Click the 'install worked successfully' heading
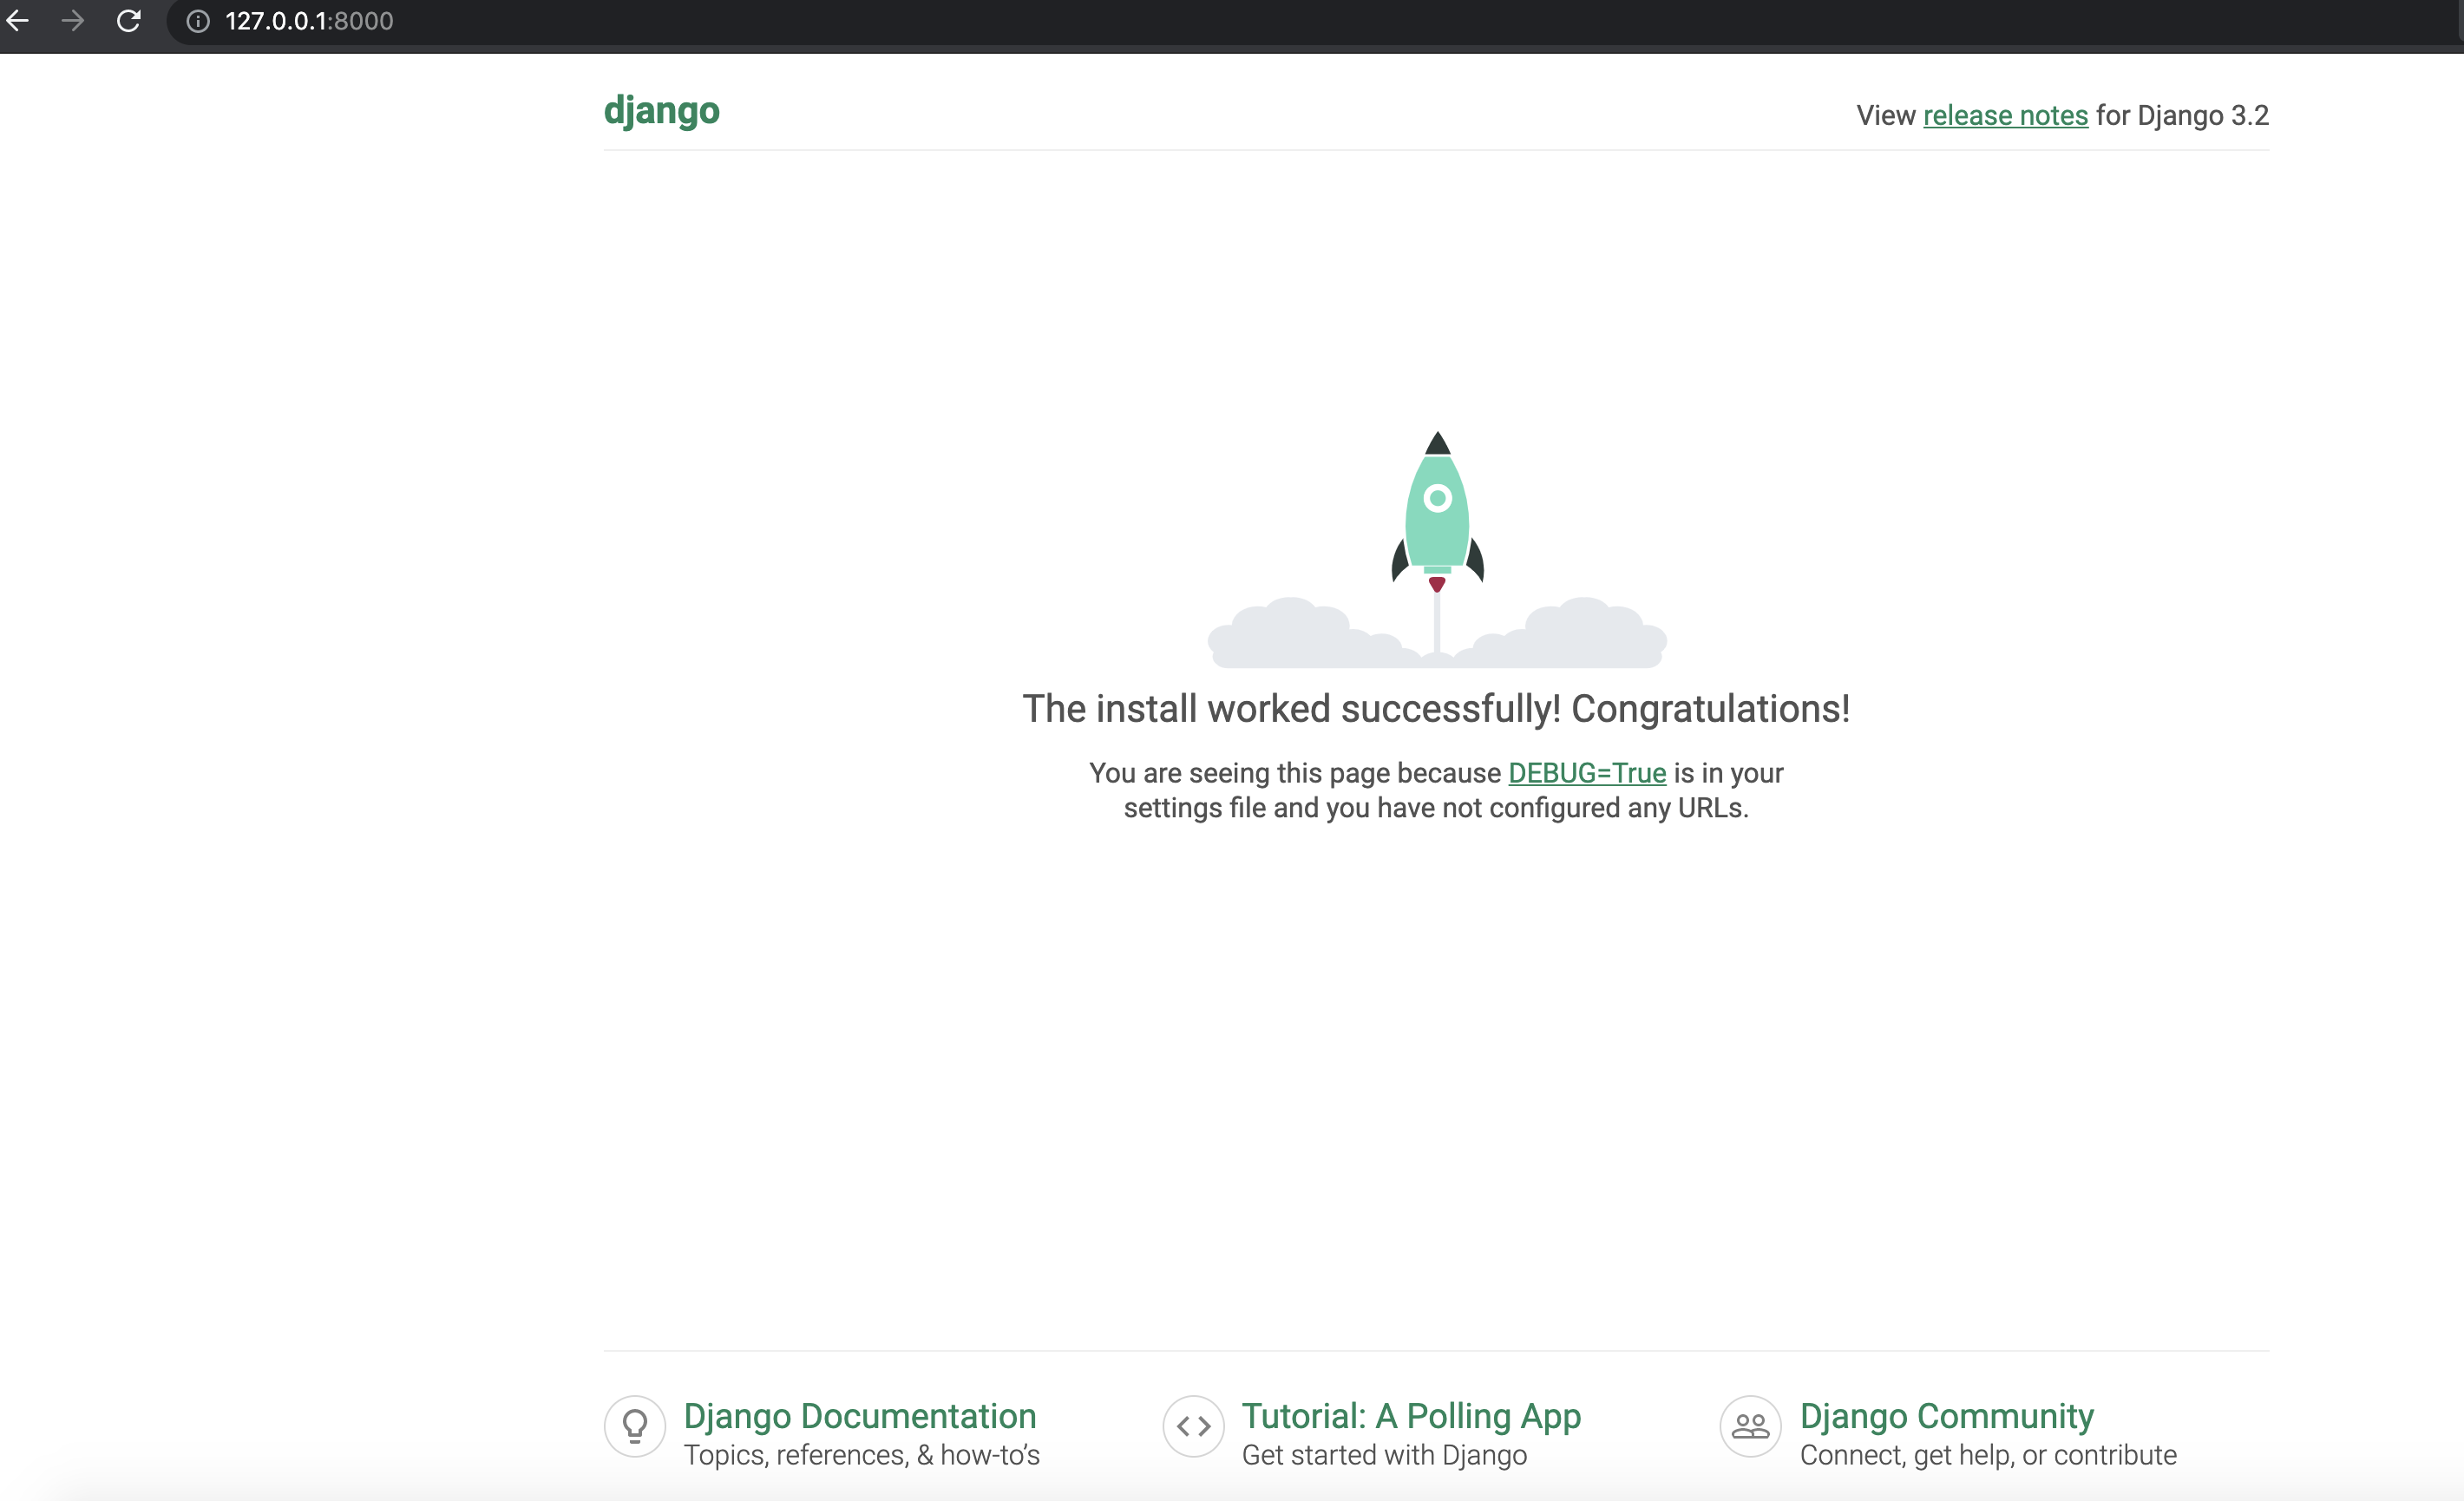The width and height of the screenshot is (2464, 1501). (x=1436, y=709)
